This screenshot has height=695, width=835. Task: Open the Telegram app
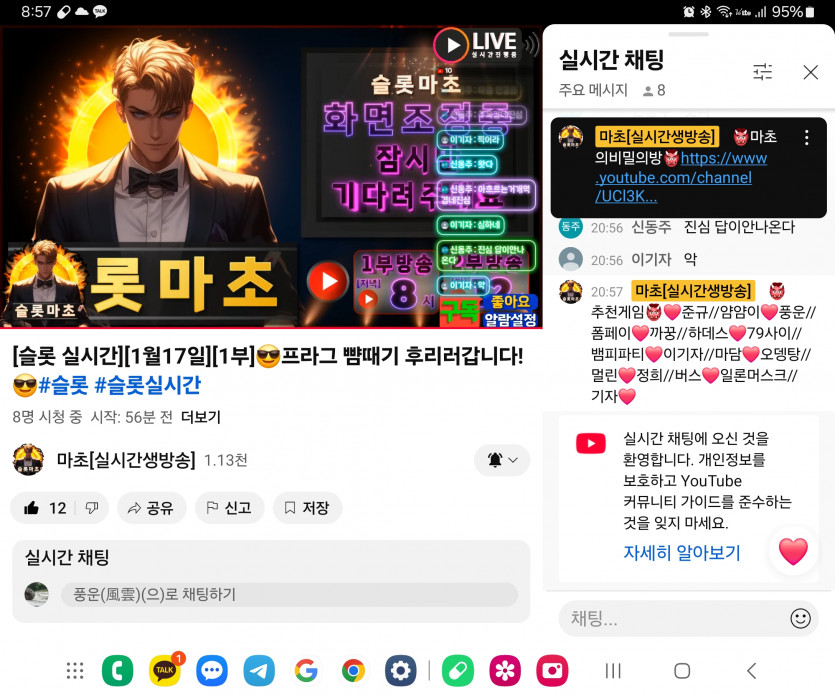tap(259, 671)
